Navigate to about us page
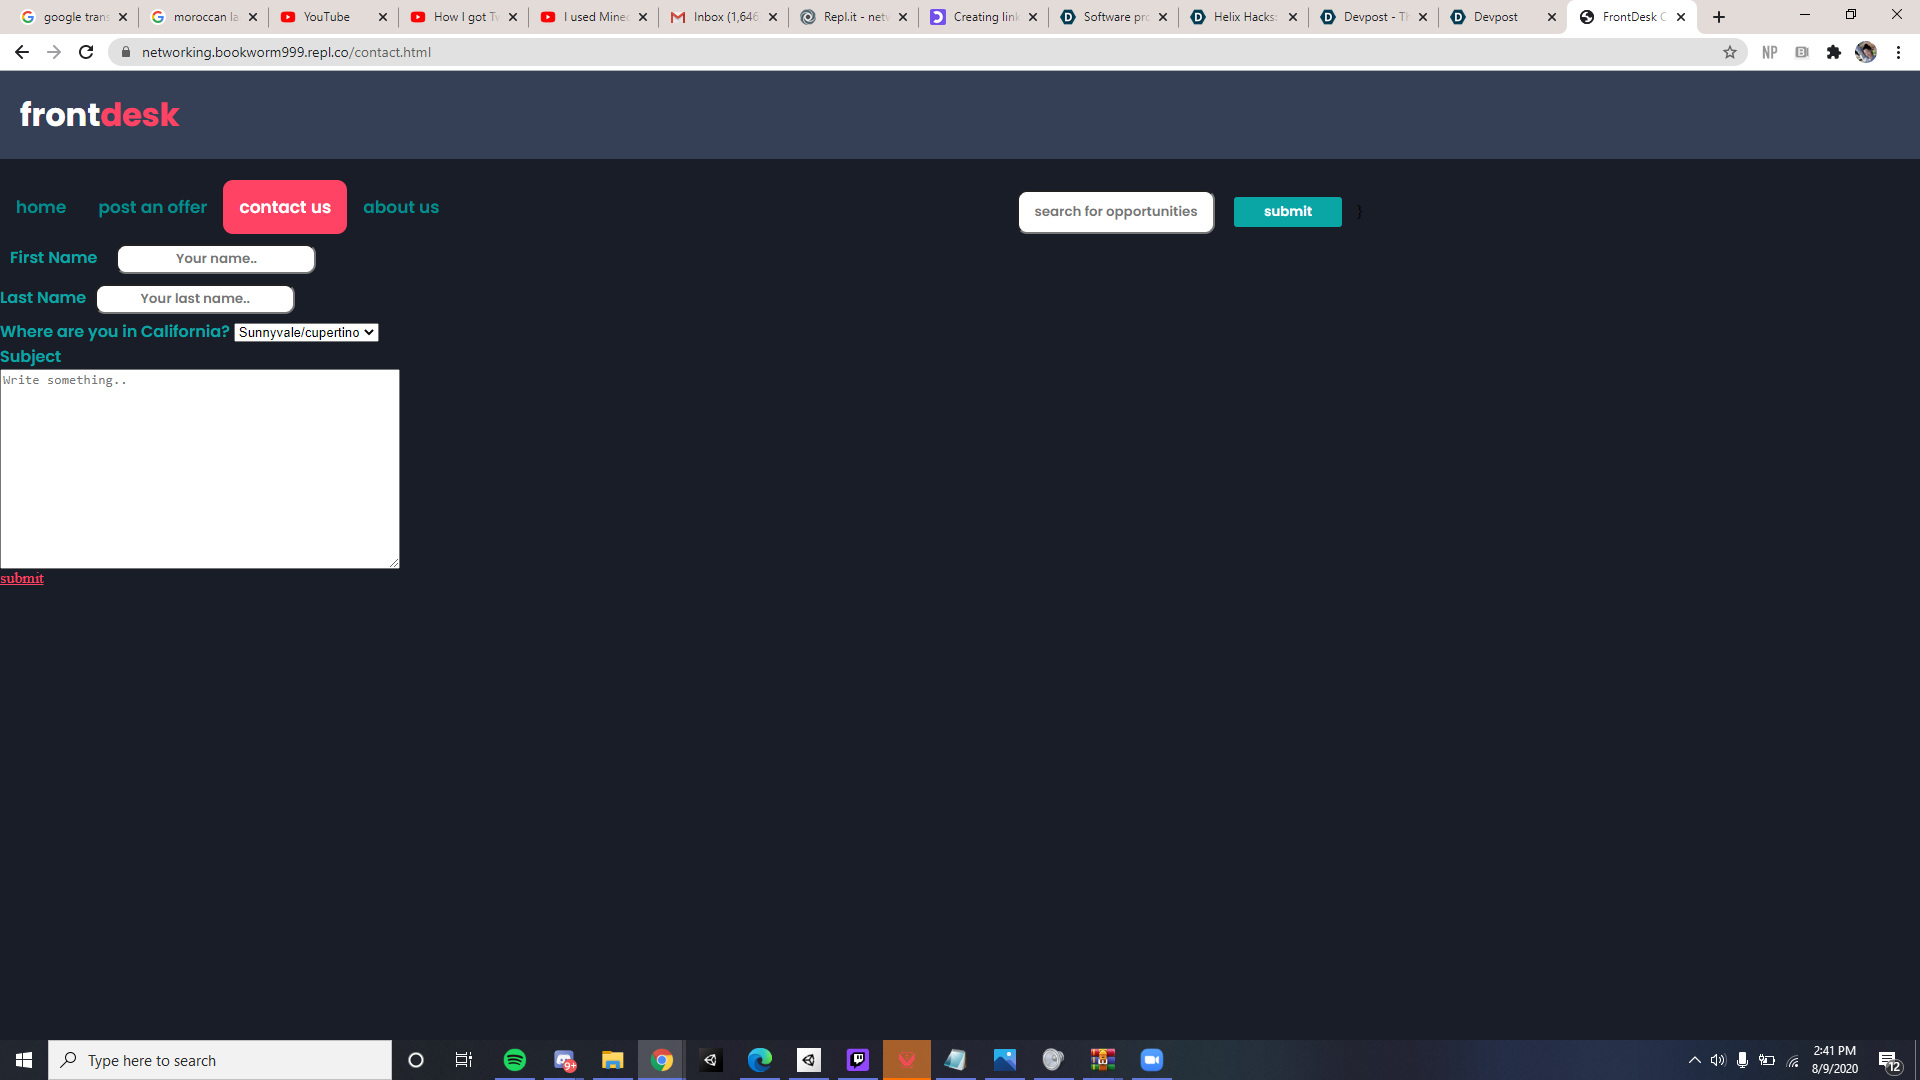The width and height of the screenshot is (1920, 1080). tap(400, 207)
